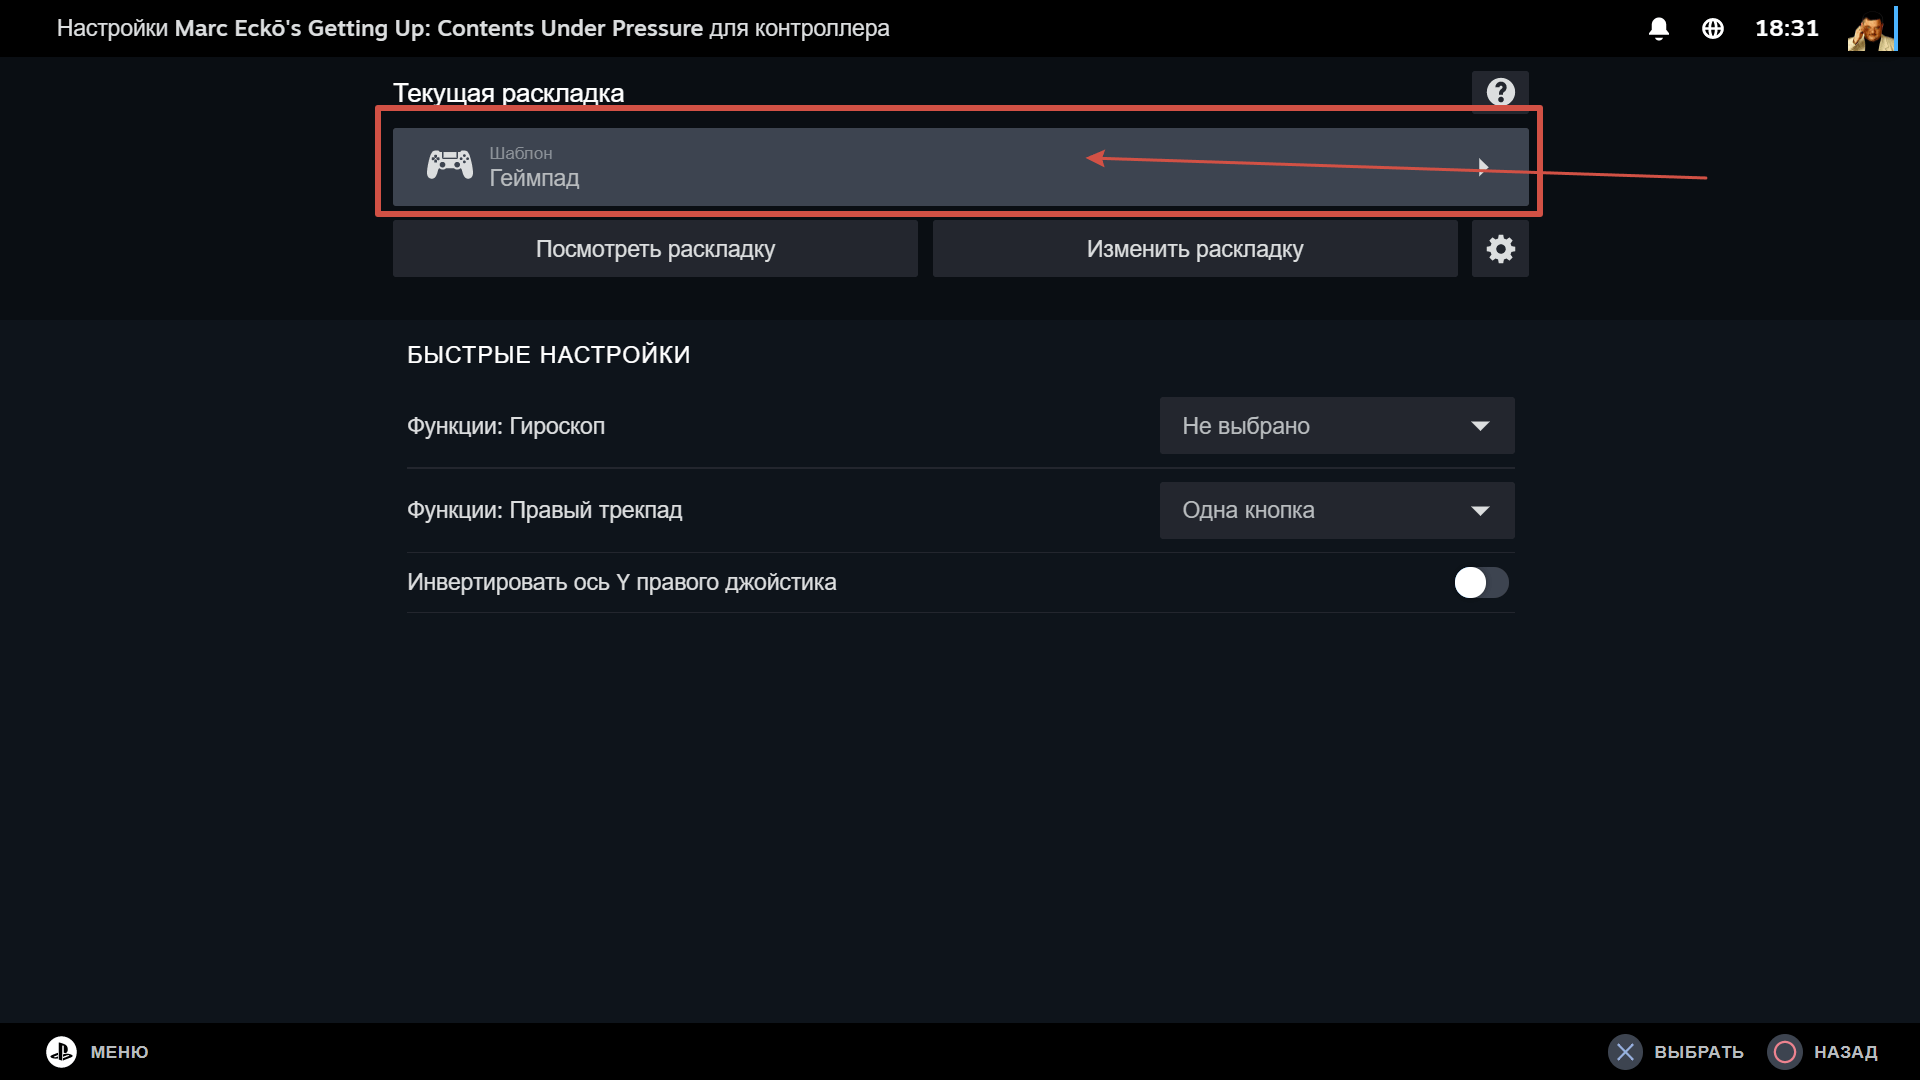Viewport: 1920px width, 1080px height.
Task: Click Изменить раскладку button
Action: tap(1194, 249)
